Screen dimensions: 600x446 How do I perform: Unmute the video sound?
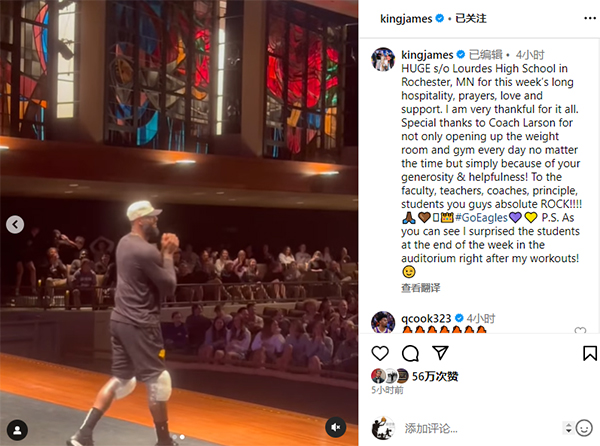[336, 427]
